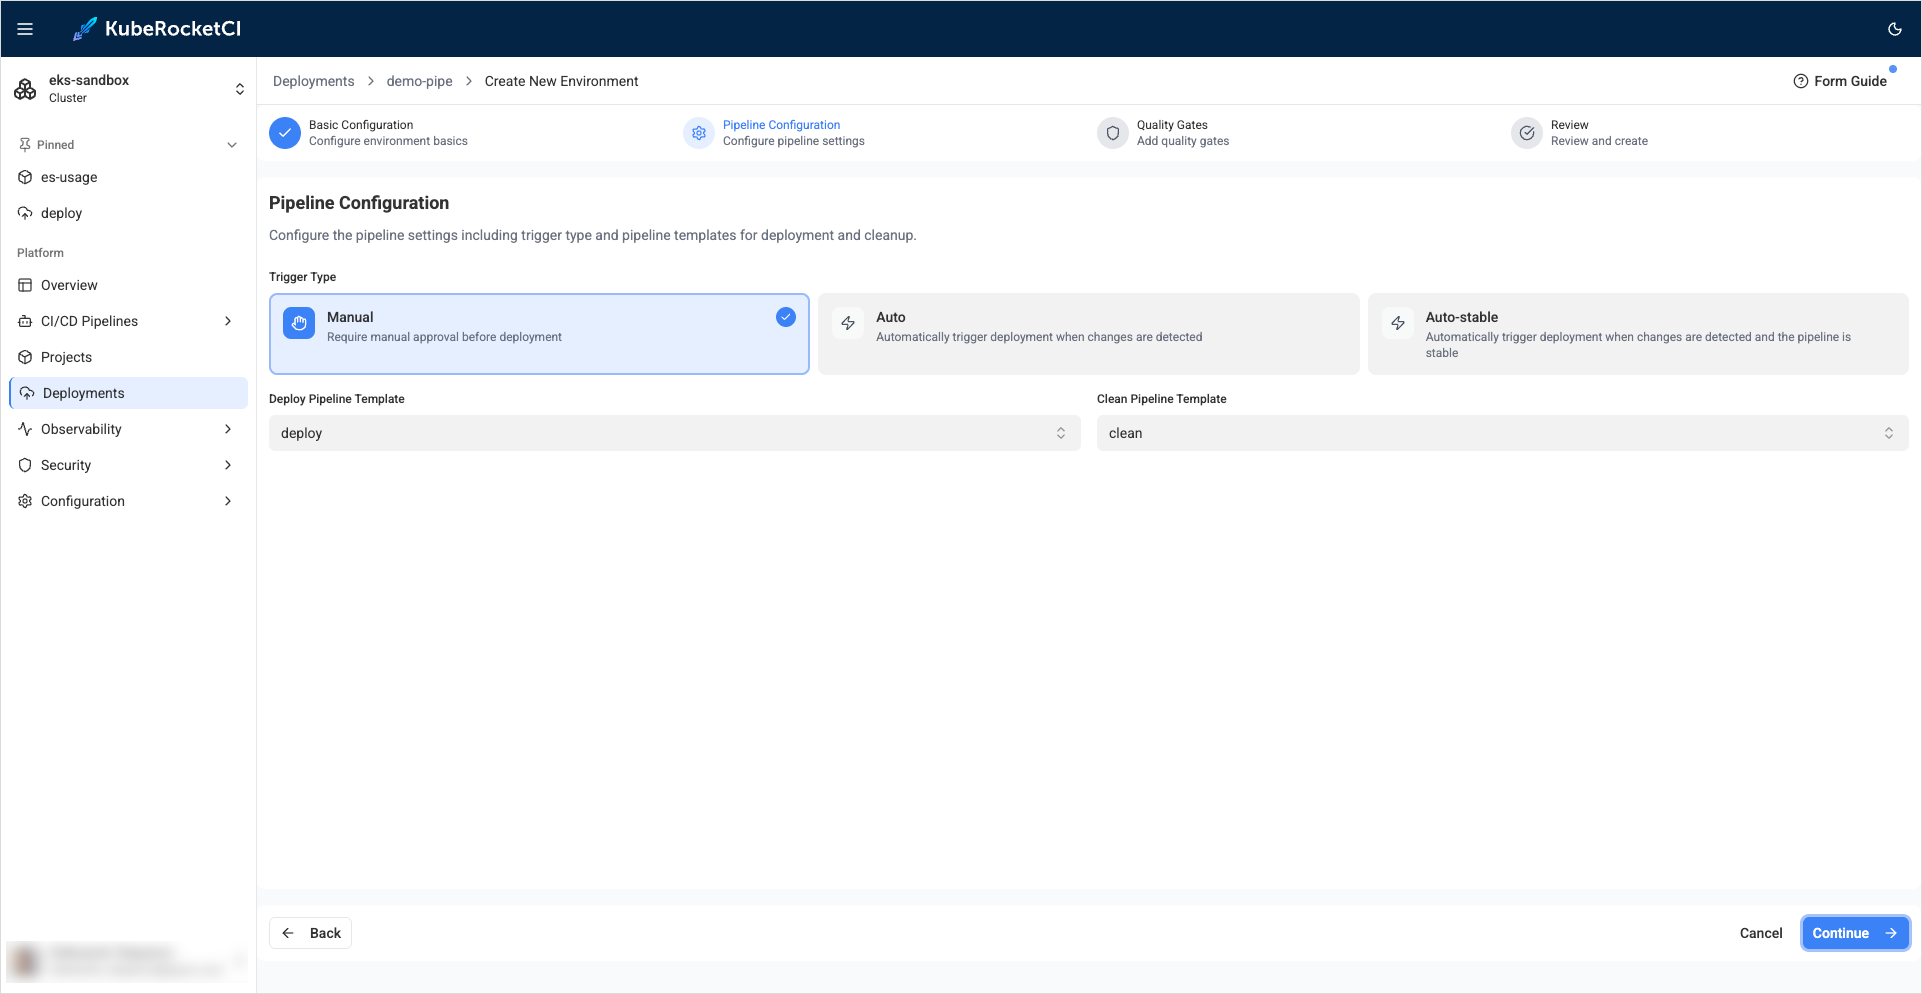
Task: Choose the Auto-stable trigger option
Action: (x=1637, y=333)
